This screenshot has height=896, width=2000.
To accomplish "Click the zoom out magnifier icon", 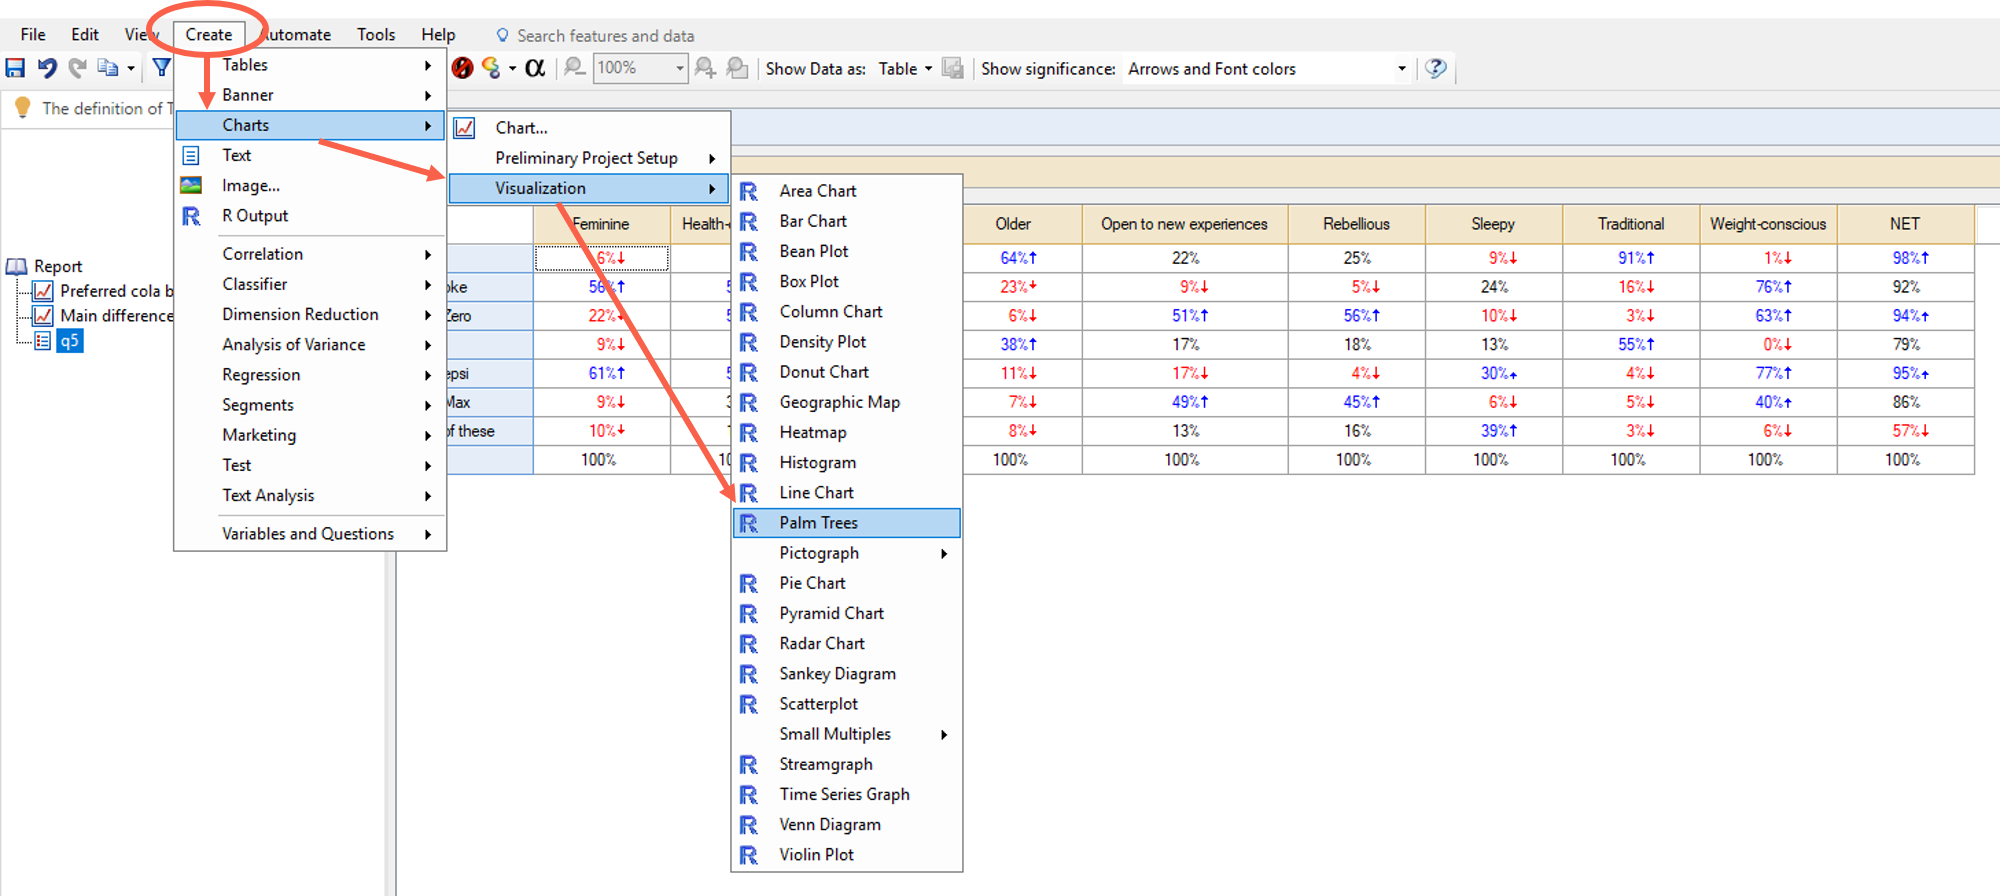I will pos(574,68).
